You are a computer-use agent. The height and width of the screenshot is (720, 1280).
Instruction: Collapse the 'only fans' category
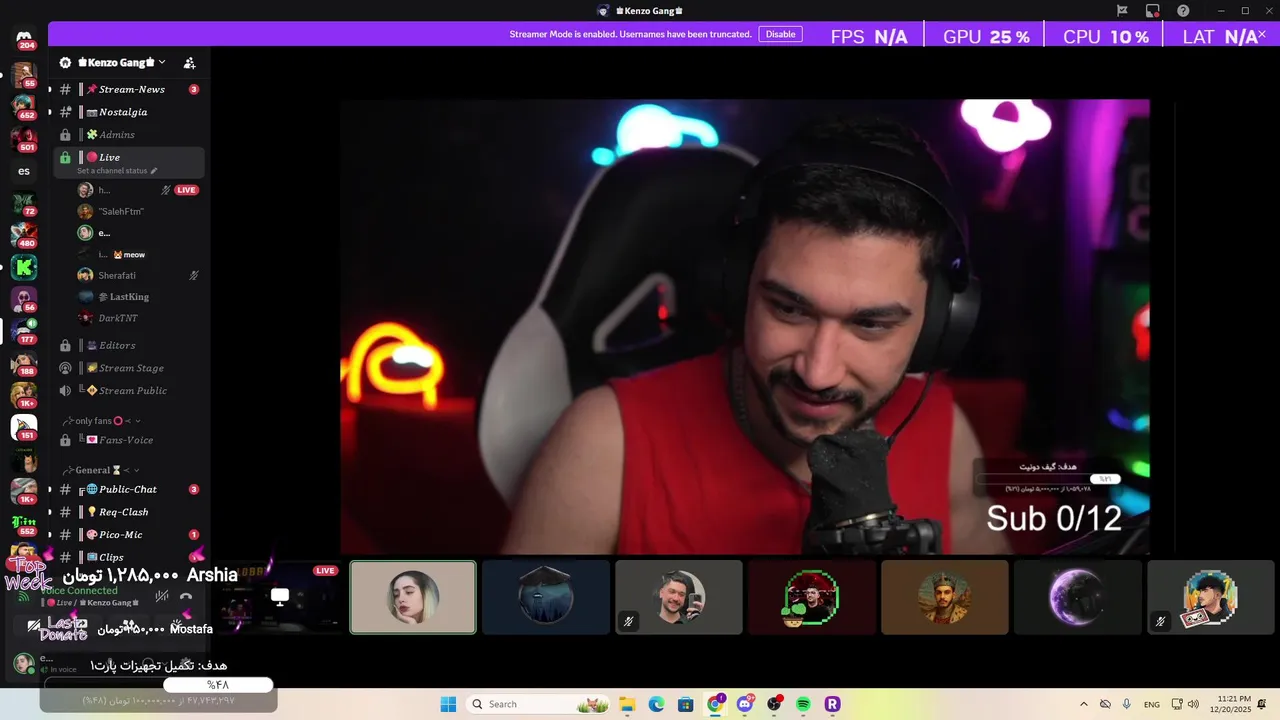click(103, 421)
